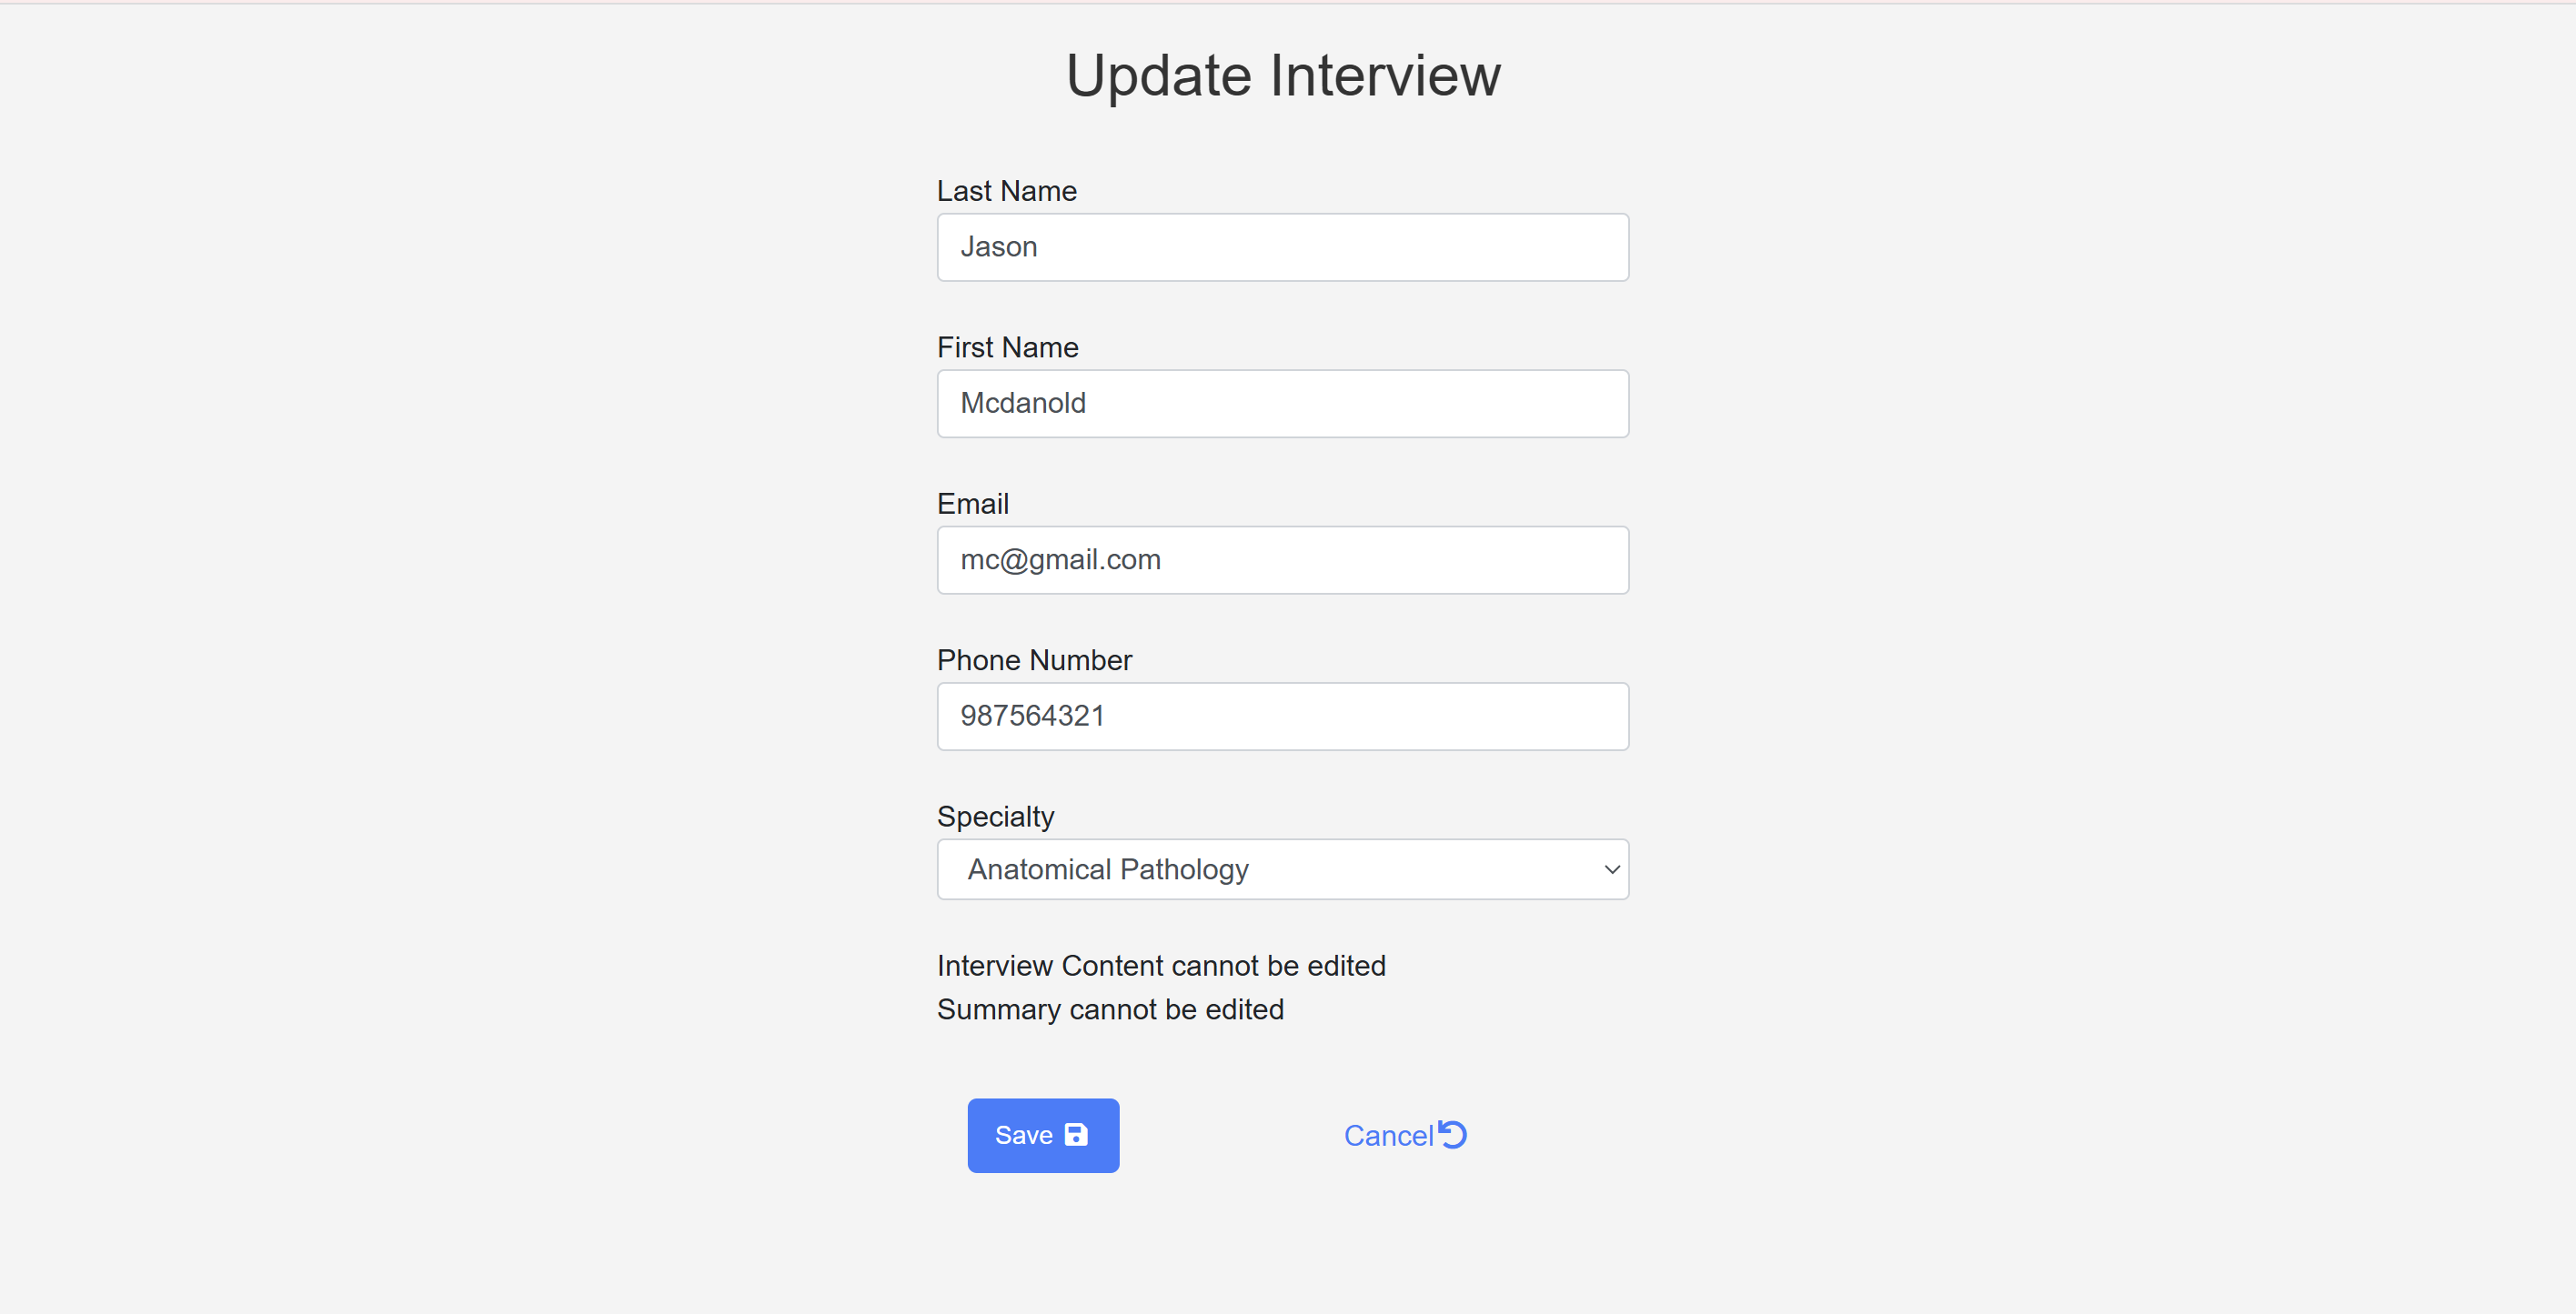Click the undo arrow icon beside Cancel
The width and height of the screenshot is (2576, 1314).
1452,1134
